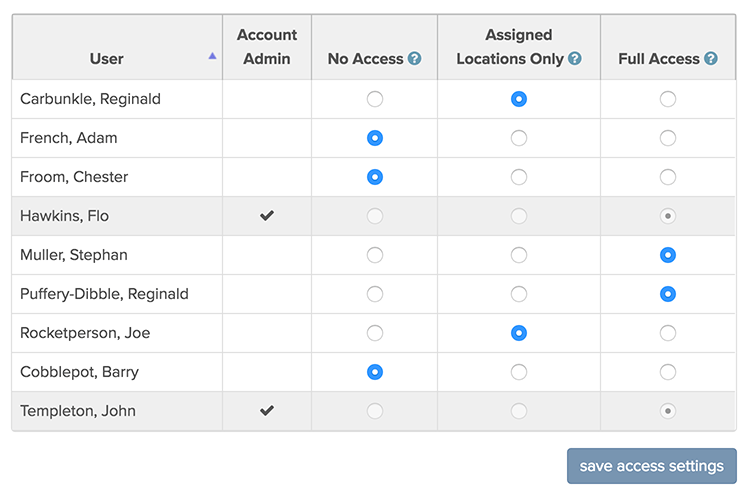Image resolution: width=751 pixels, height=499 pixels.
Task: Click the No Access help icon
Action: [414, 58]
